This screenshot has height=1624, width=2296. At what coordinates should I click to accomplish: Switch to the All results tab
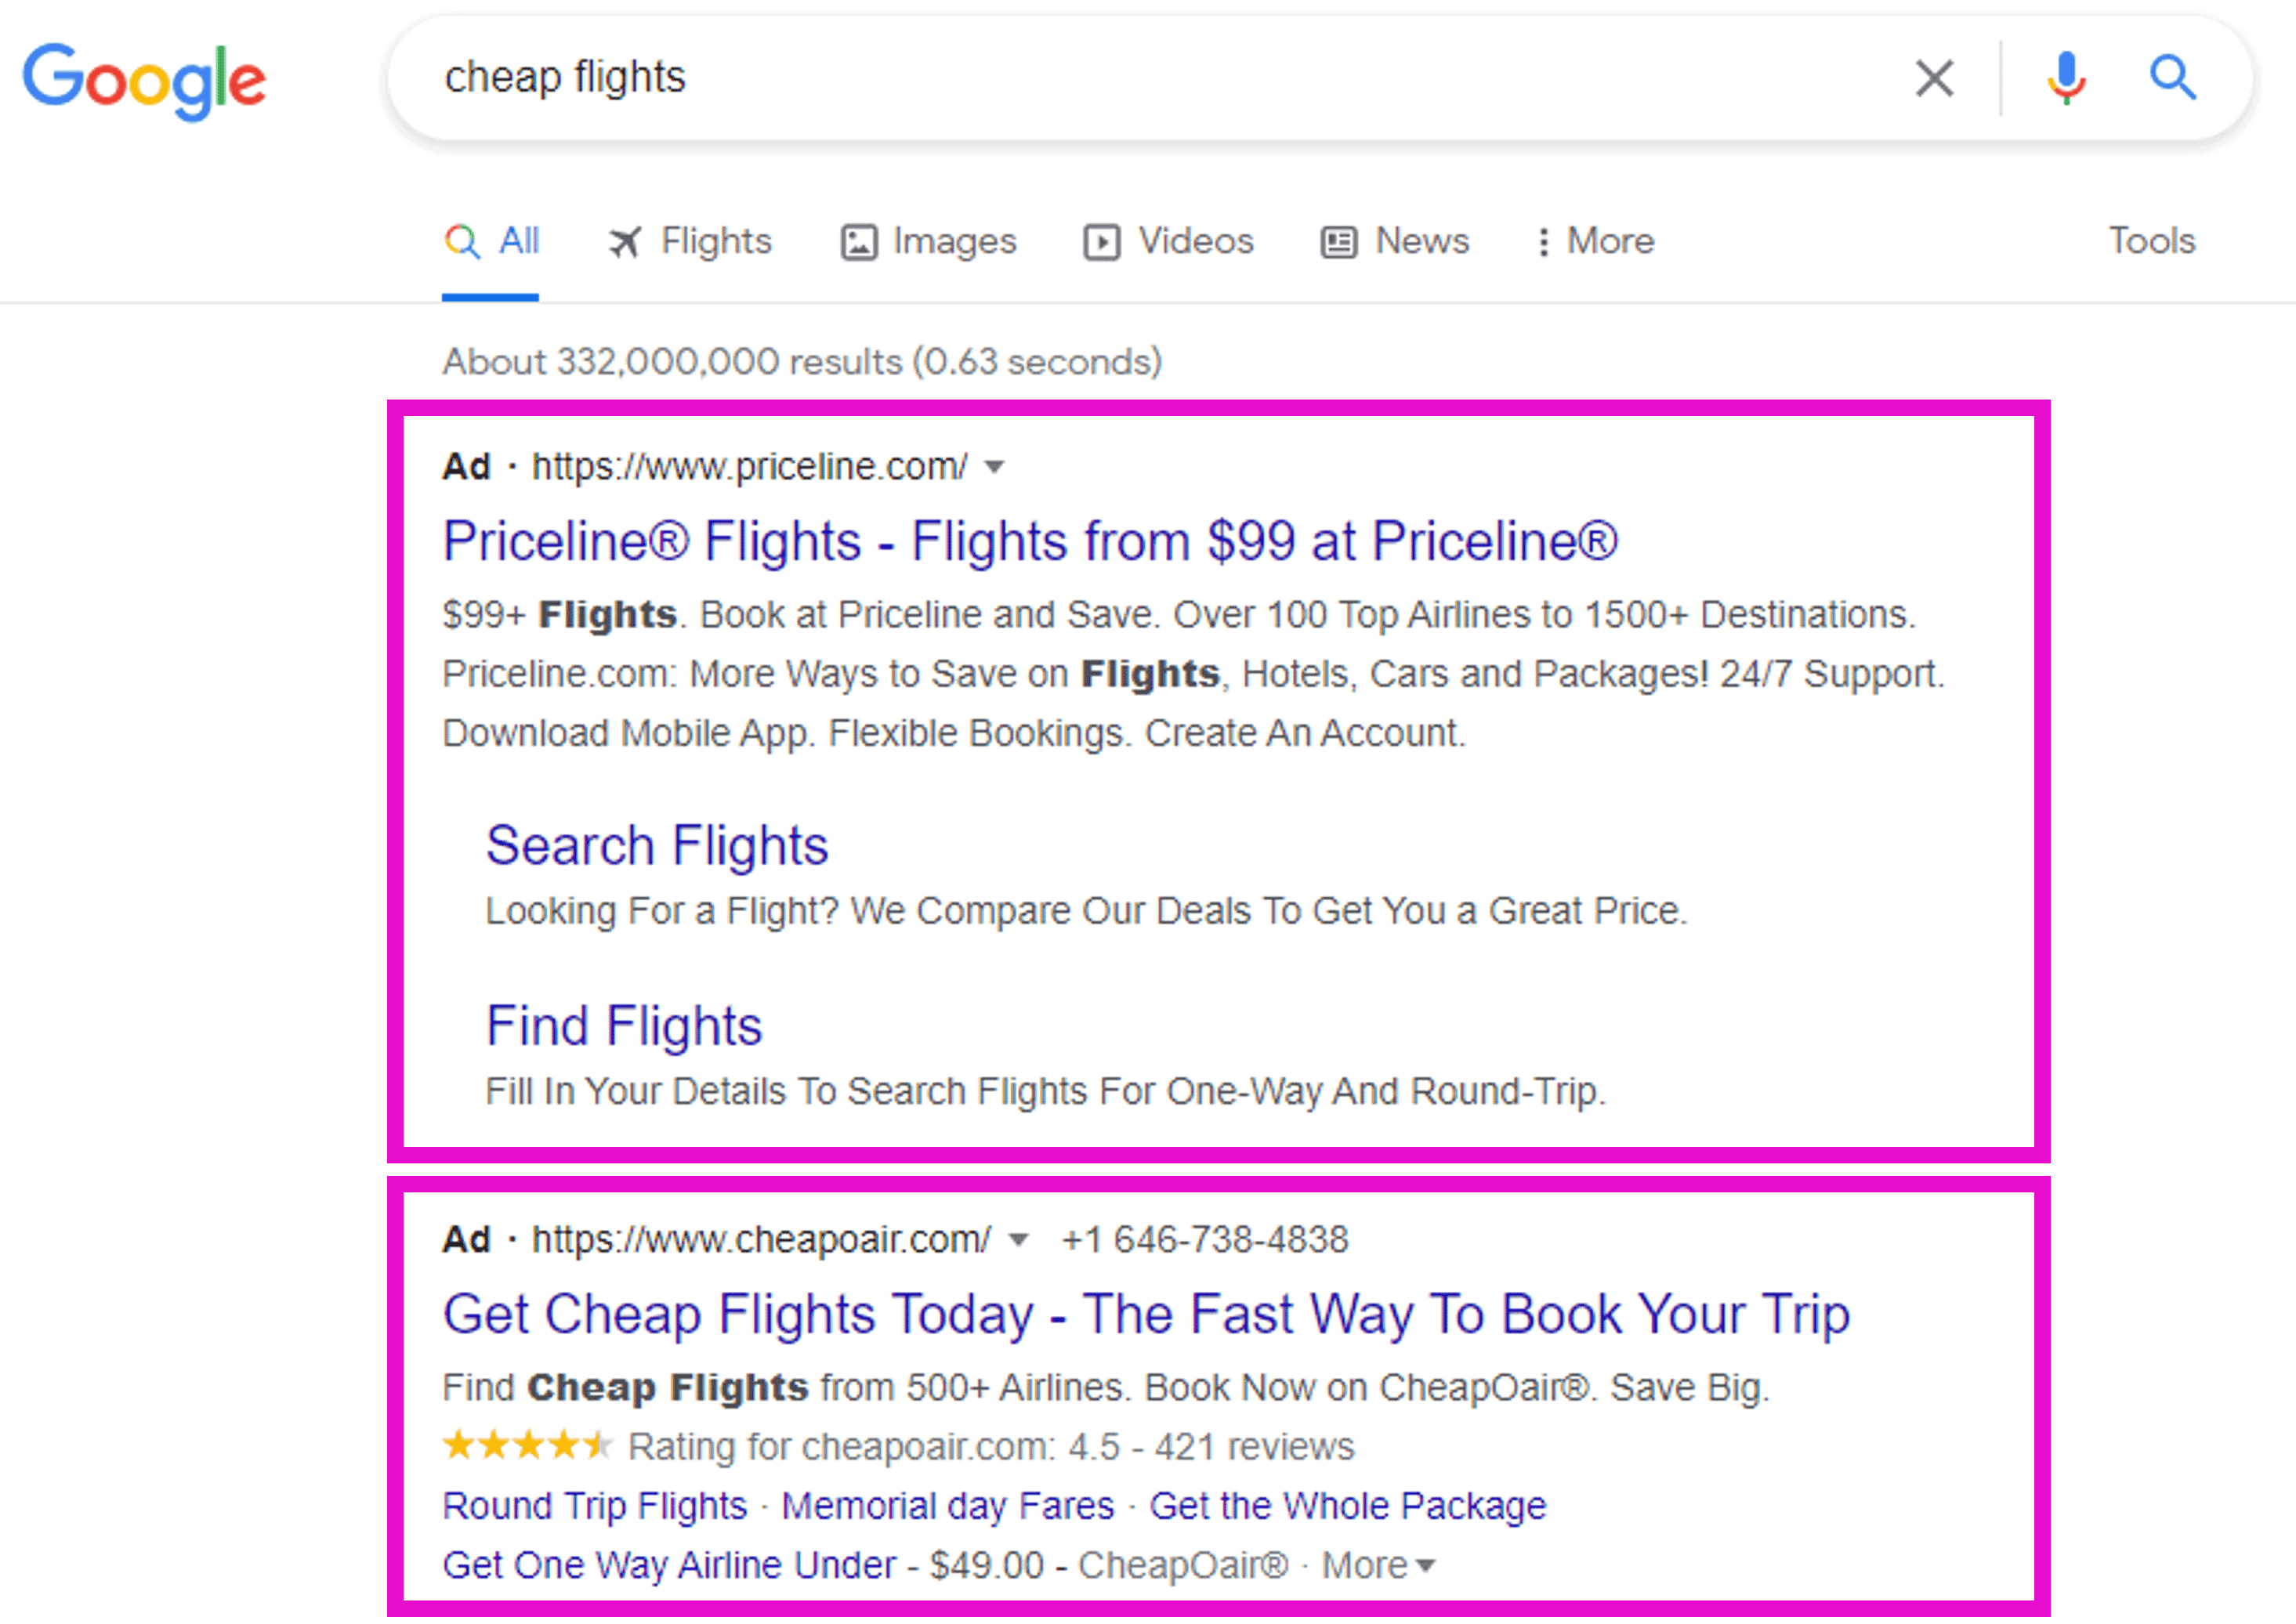tap(491, 241)
